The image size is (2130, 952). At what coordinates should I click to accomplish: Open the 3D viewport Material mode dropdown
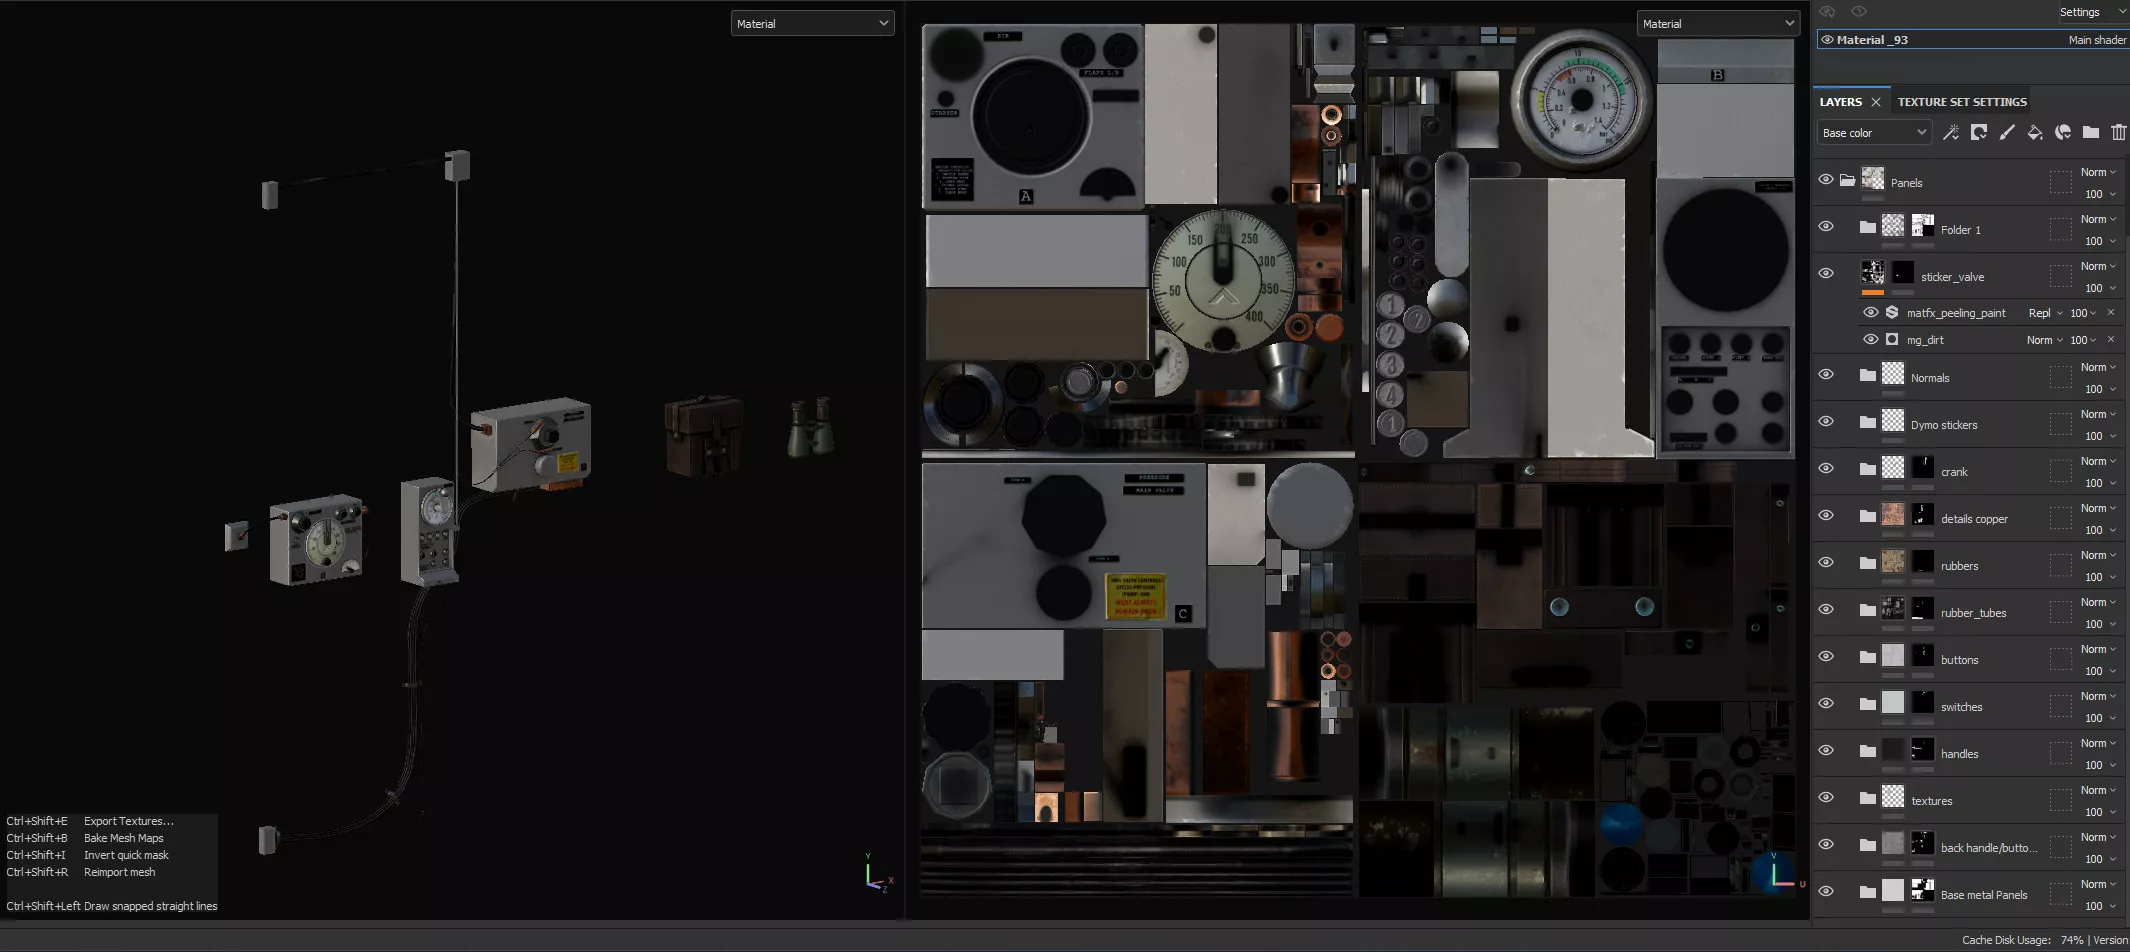812,24
